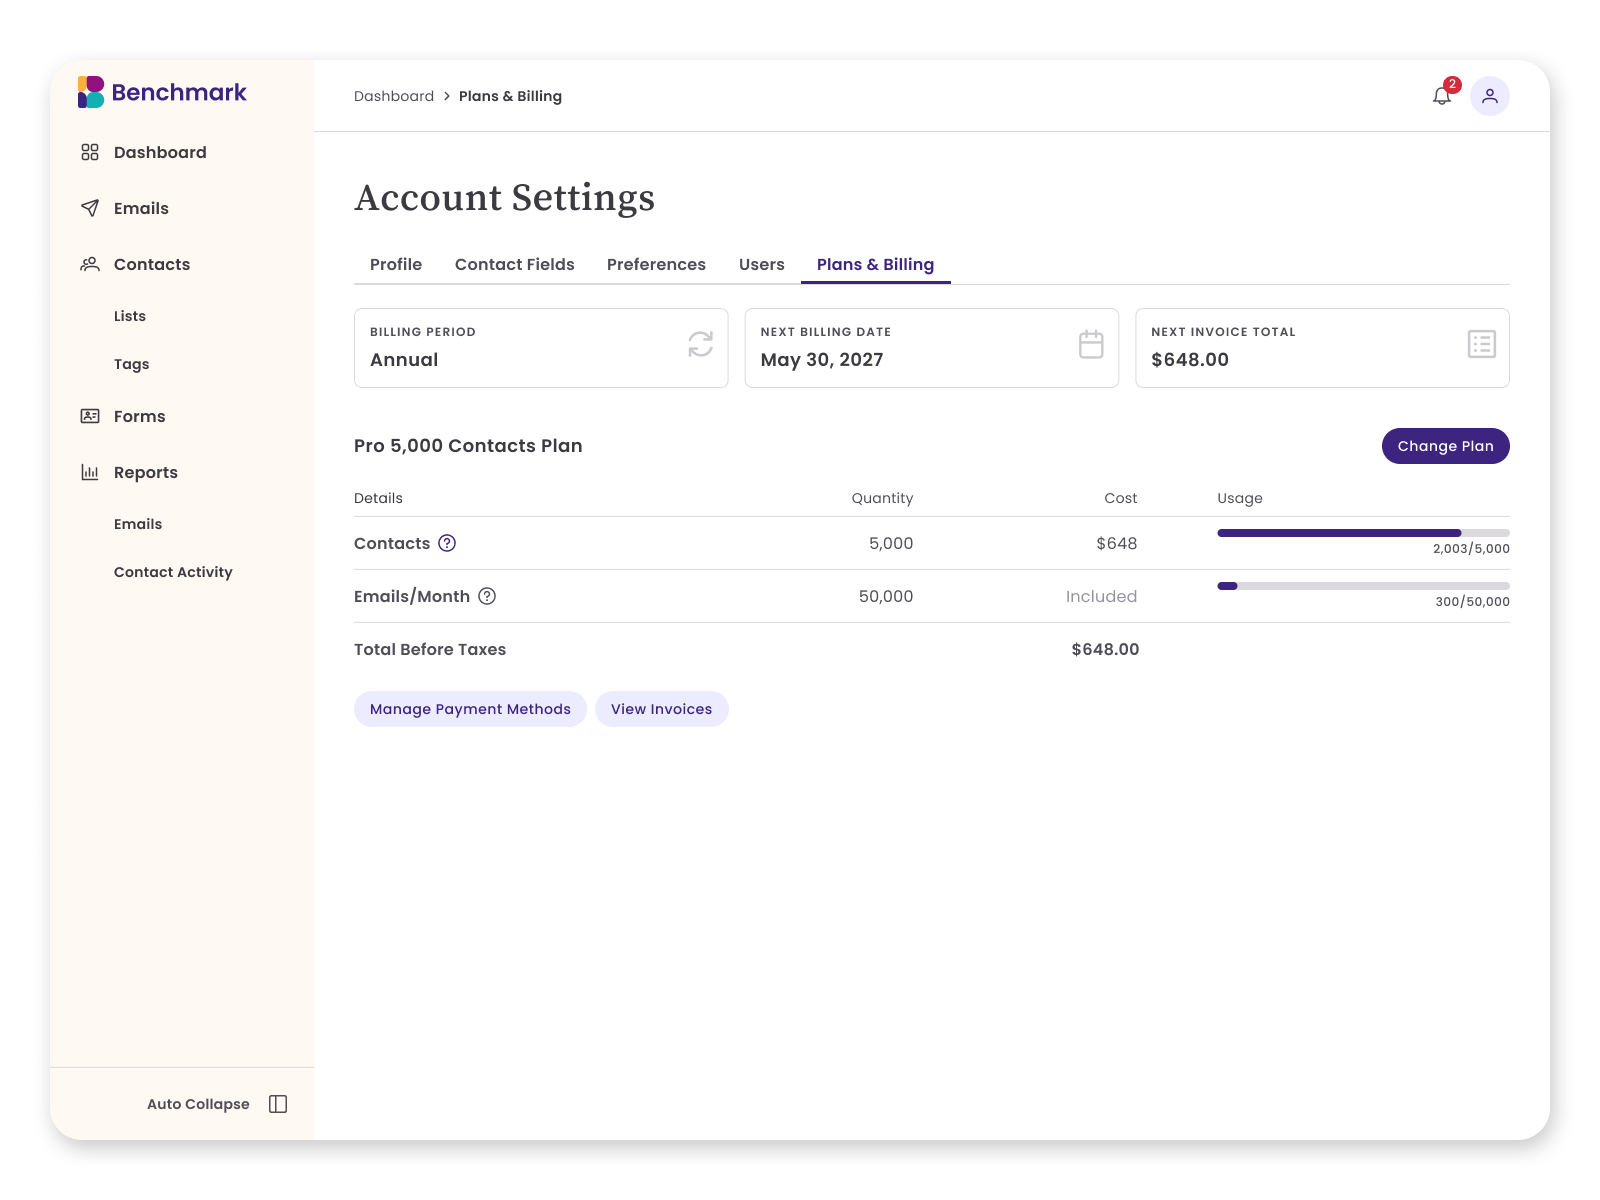The height and width of the screenshot is (1200, 1600).
Task: Click the Contacts usage progress bar
Action: (1363, 533)
